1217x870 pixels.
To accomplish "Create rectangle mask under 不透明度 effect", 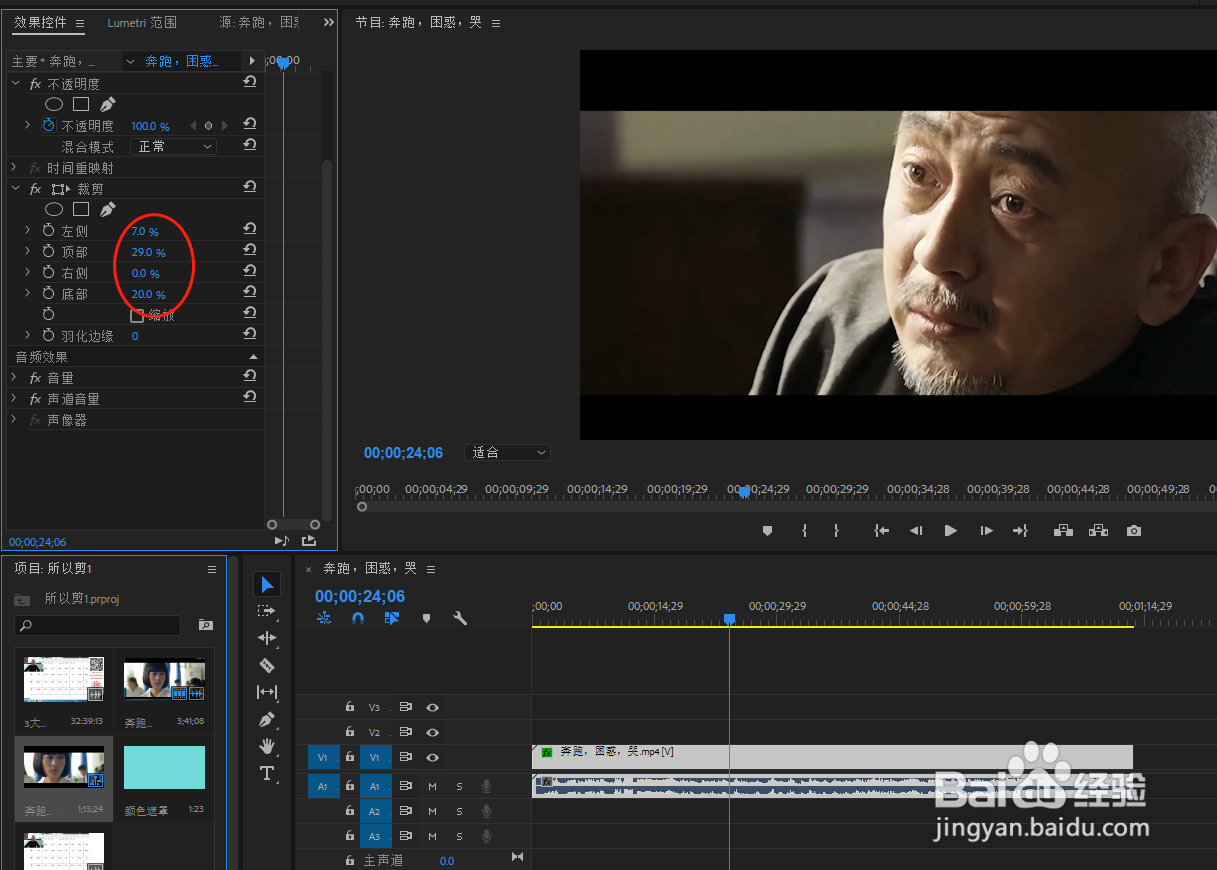I will pyautogui.click(x=81, y=104).
